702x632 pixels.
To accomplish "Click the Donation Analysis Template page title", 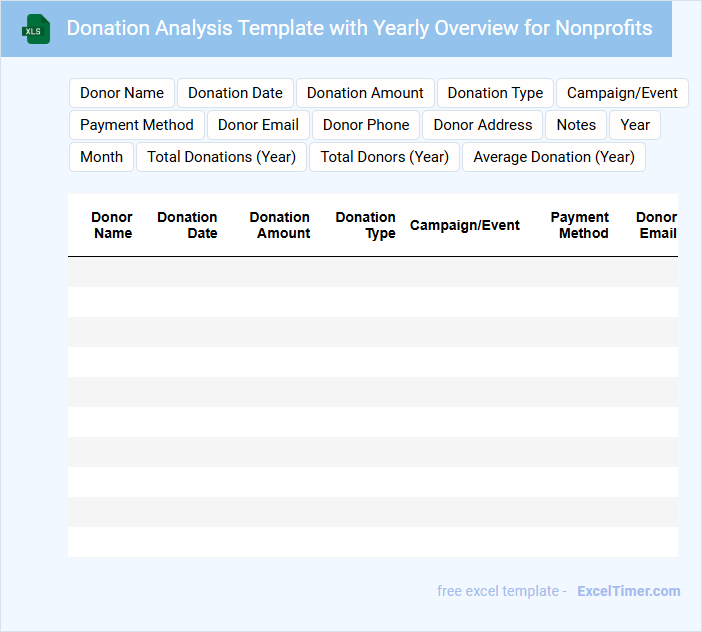I will [x=360, y=28].
